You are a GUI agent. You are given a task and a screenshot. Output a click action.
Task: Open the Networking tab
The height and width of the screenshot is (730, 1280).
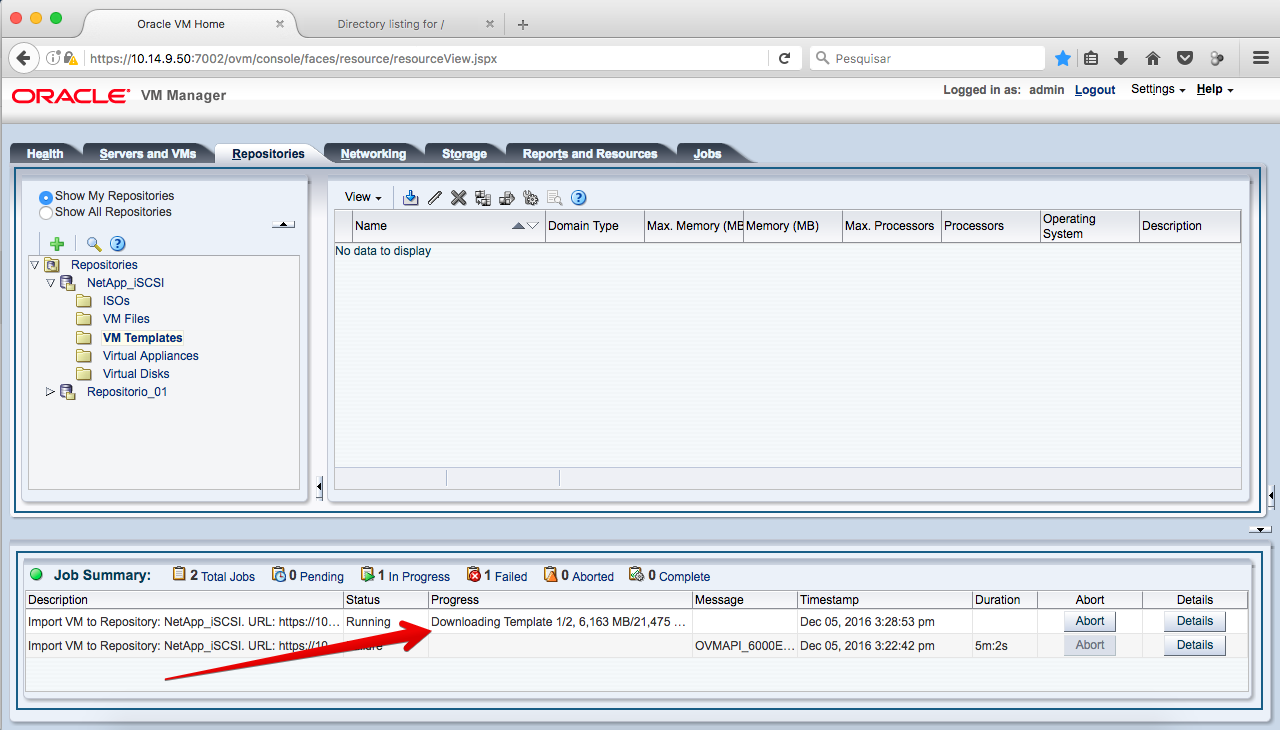(x=373, y=154)
